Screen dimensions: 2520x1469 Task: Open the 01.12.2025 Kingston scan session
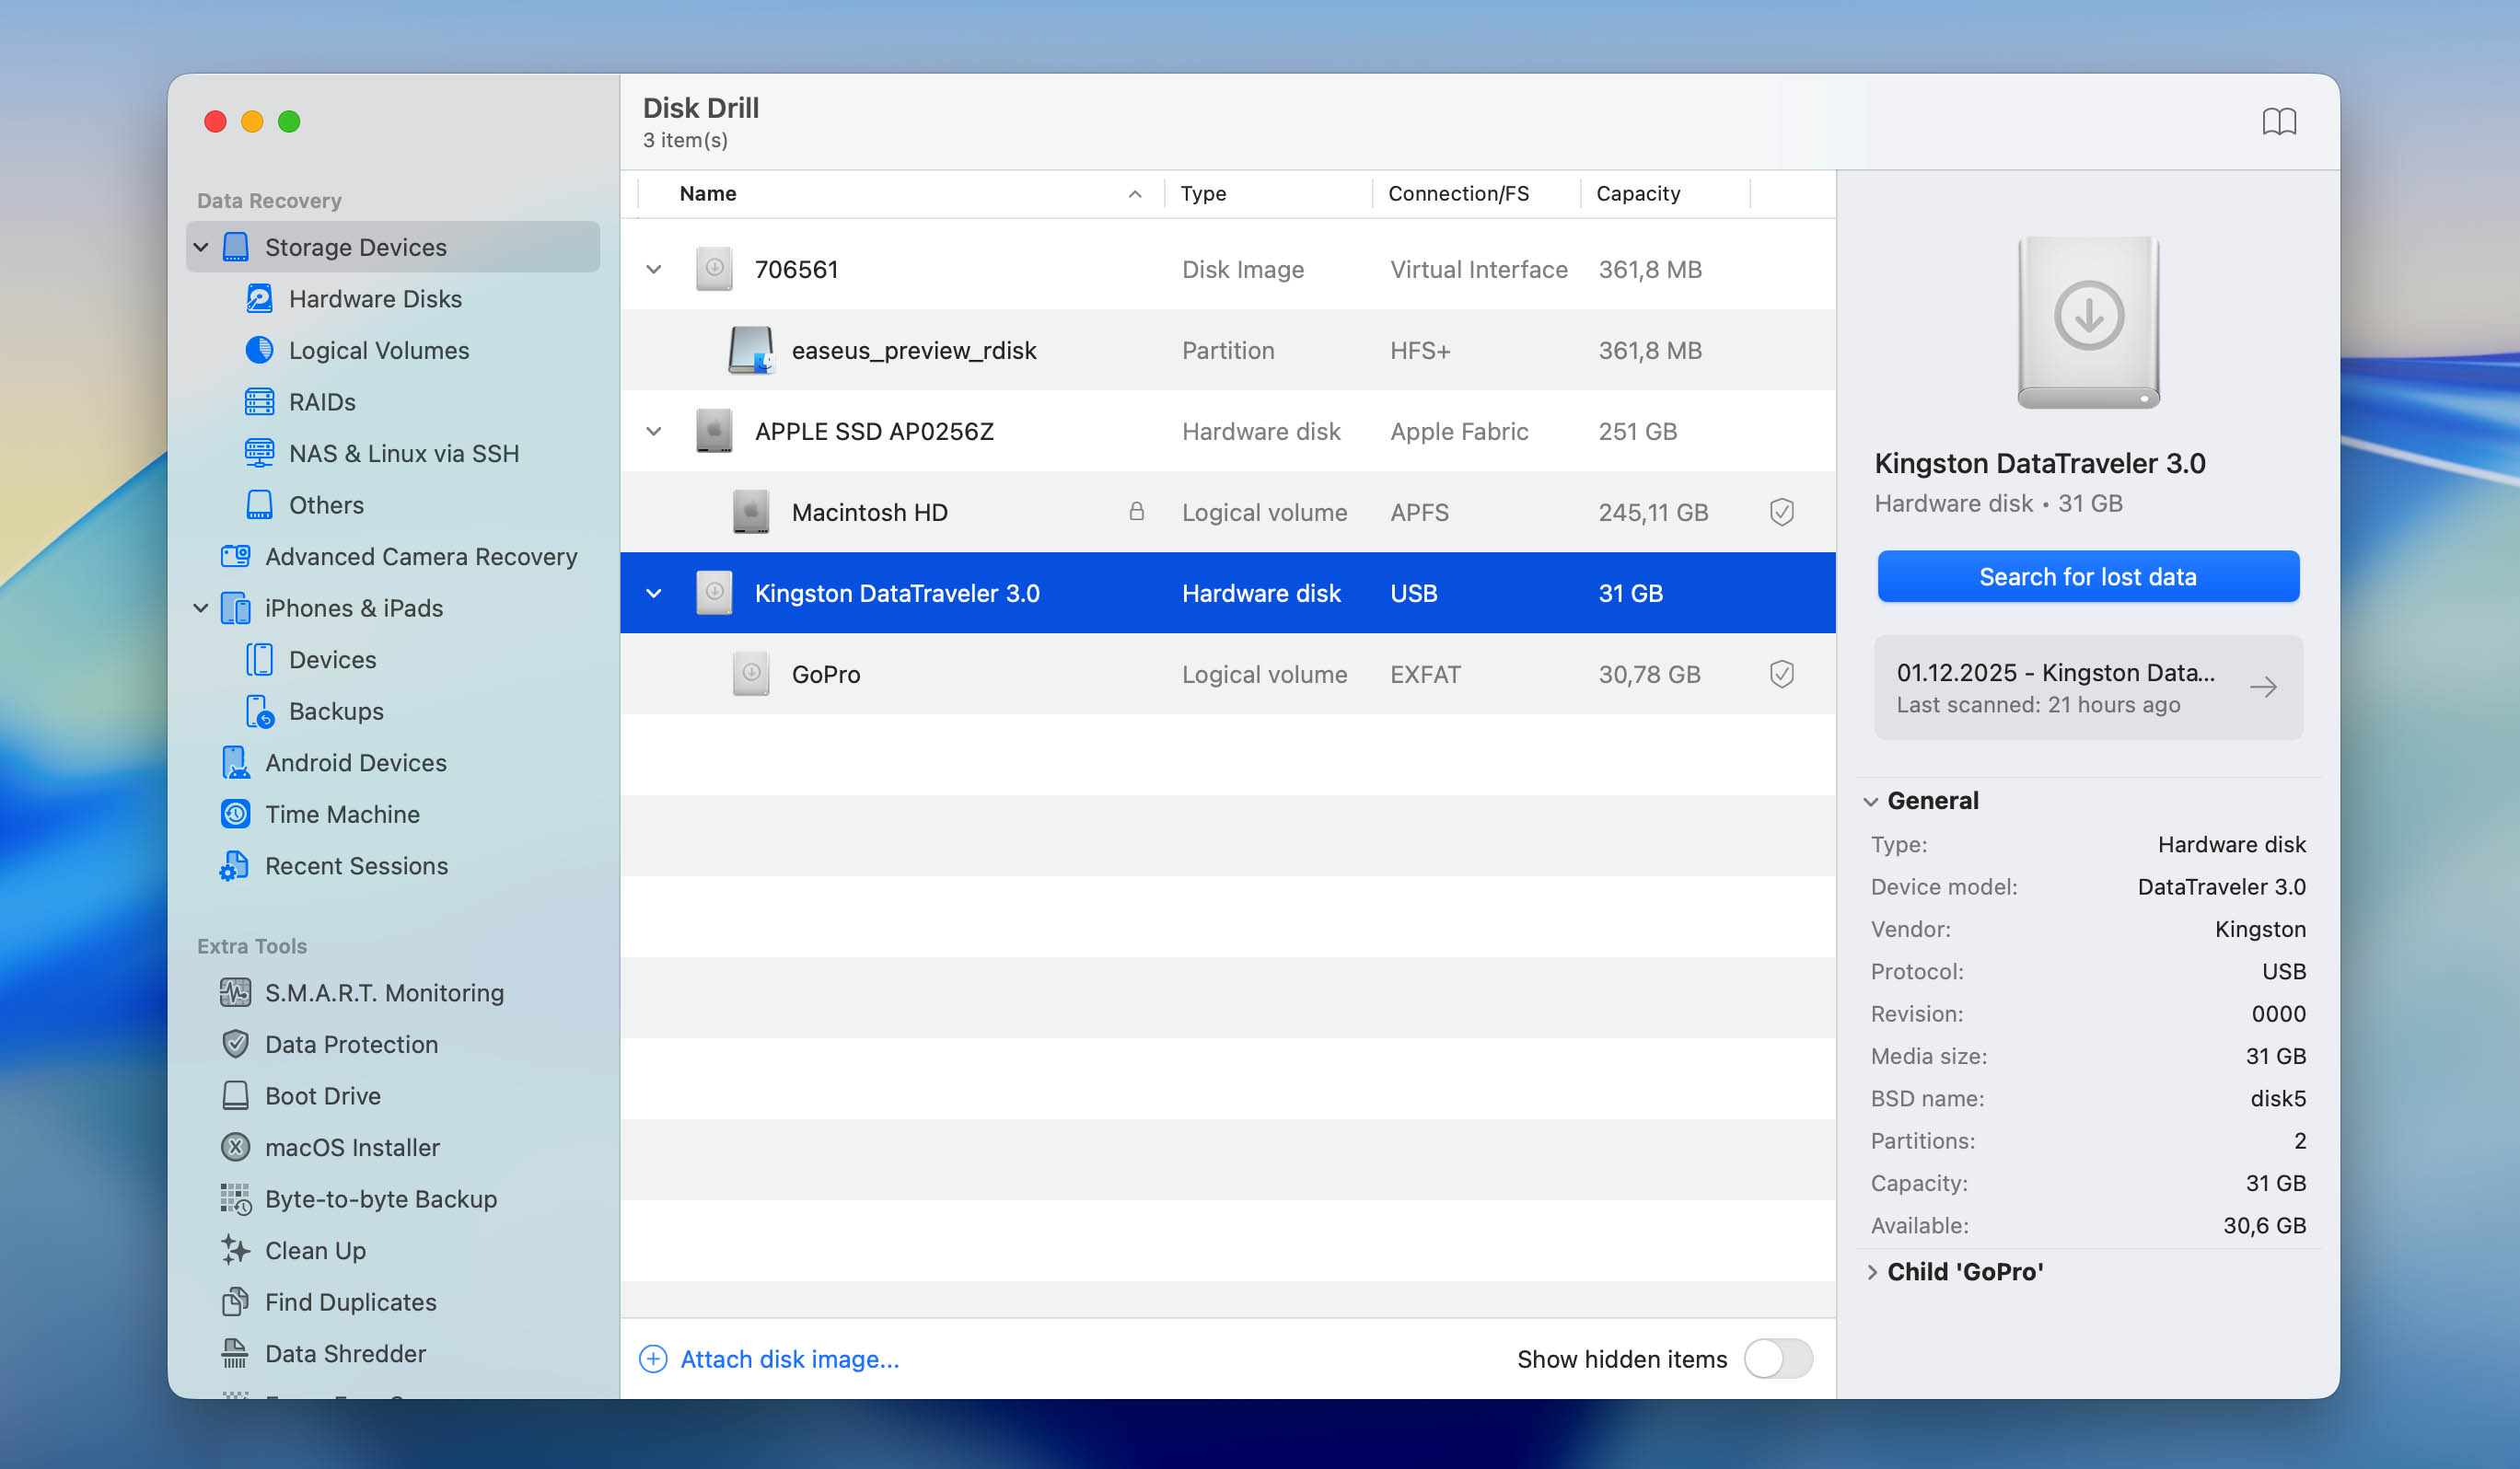tap(2087, 688)
